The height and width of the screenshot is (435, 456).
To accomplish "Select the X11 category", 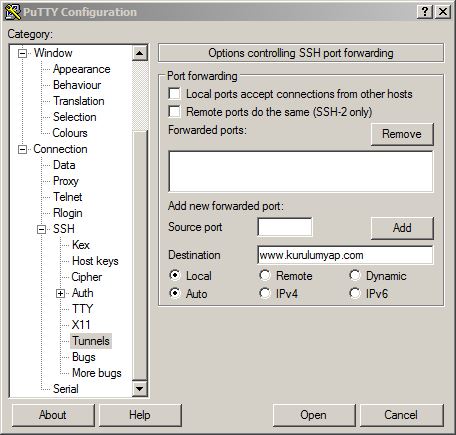I will click(81, 325).
